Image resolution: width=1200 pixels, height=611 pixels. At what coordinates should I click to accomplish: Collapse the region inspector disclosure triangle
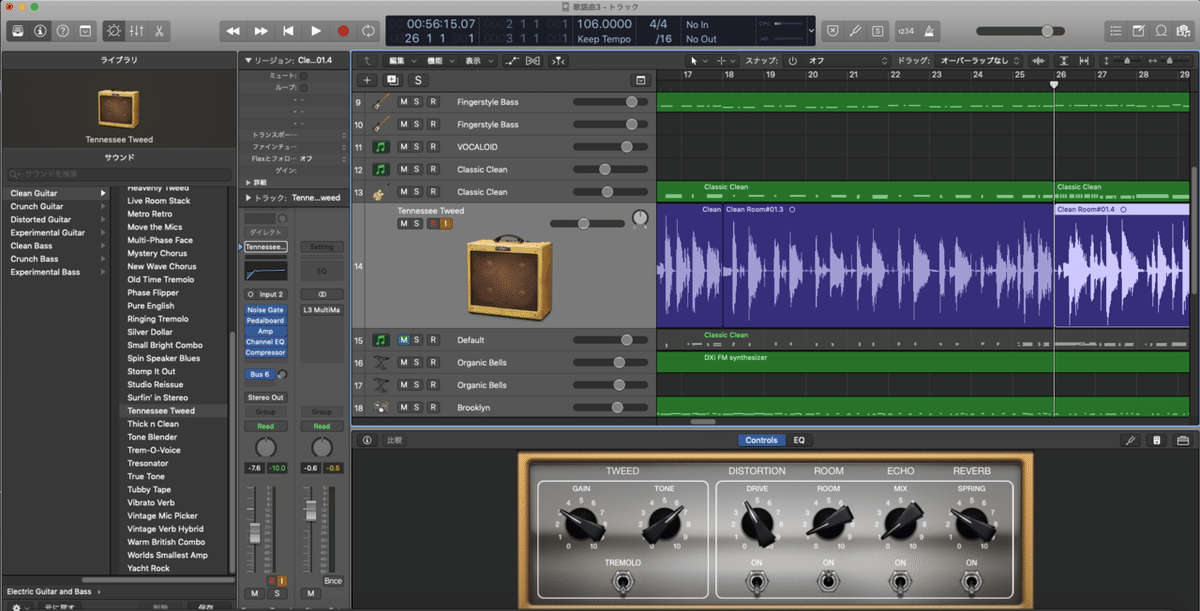coord(248,61)
